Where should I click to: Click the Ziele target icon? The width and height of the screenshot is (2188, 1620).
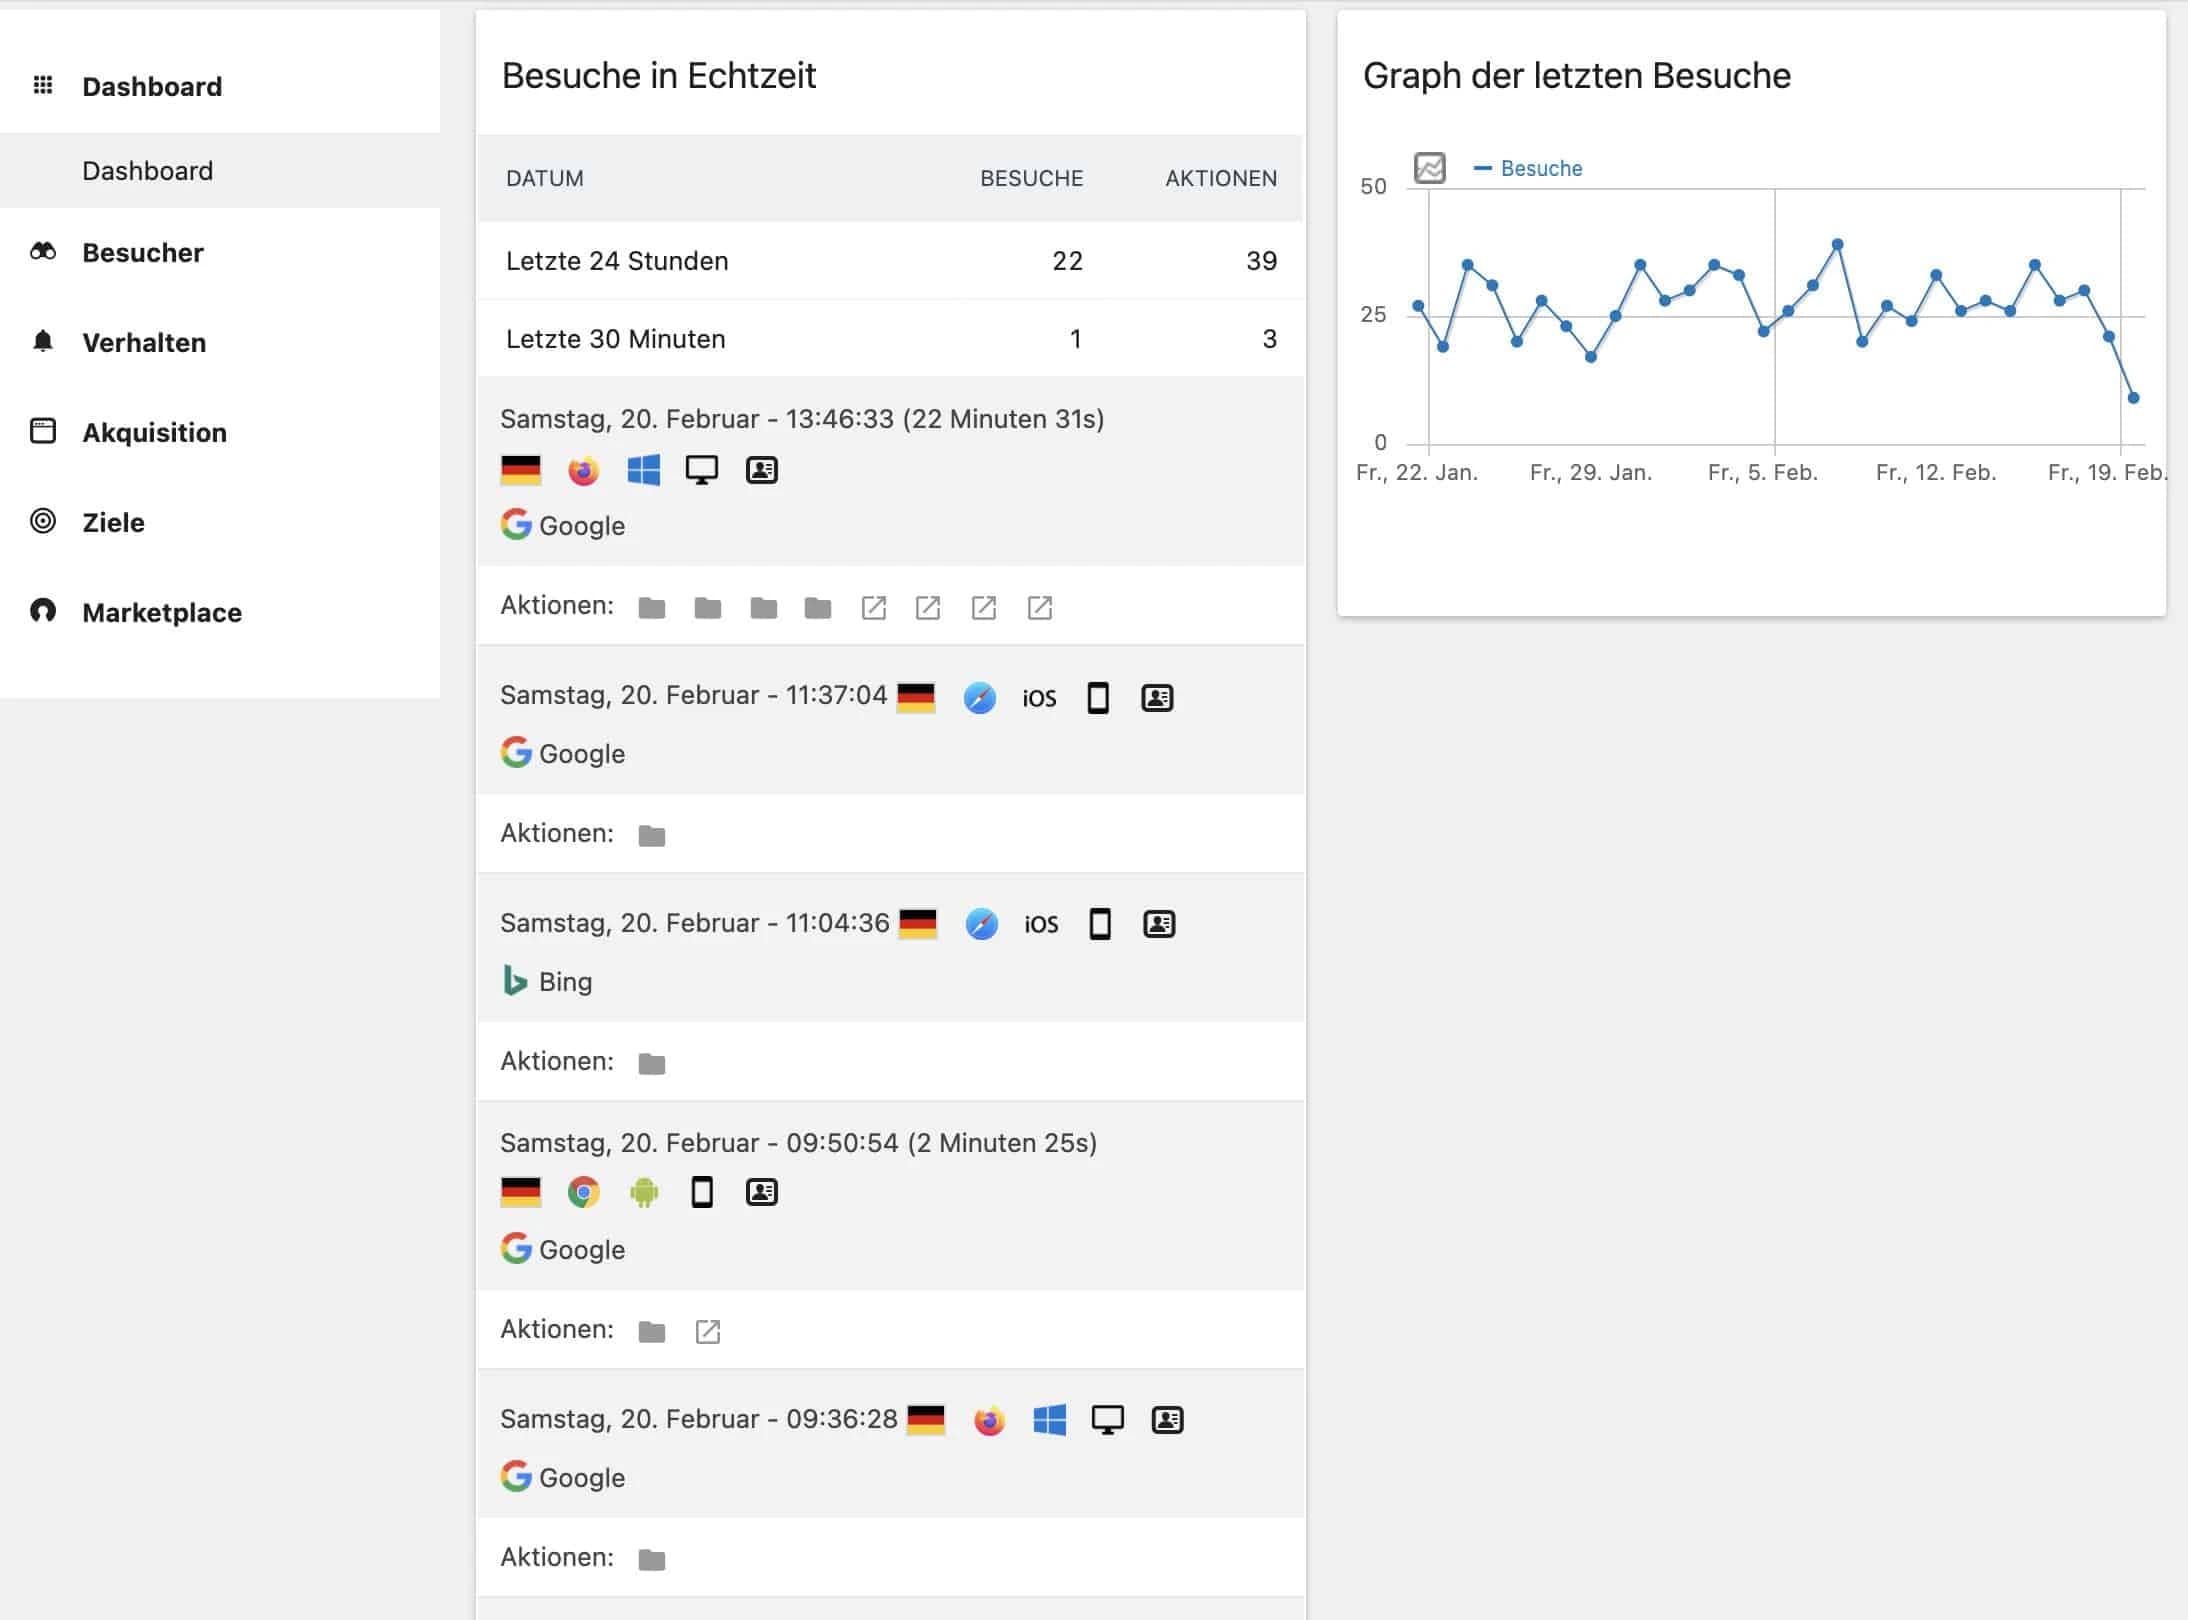[44, 522]
